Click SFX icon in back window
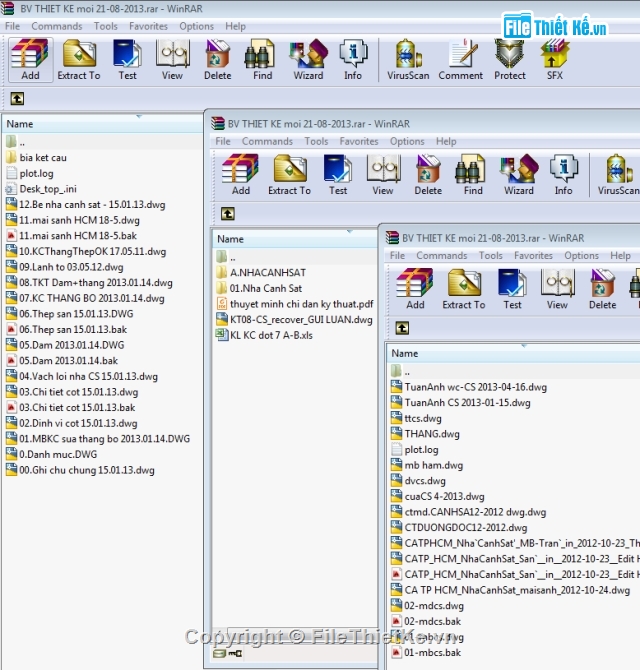This screenshot has width=640, height=670. (555, 59)
